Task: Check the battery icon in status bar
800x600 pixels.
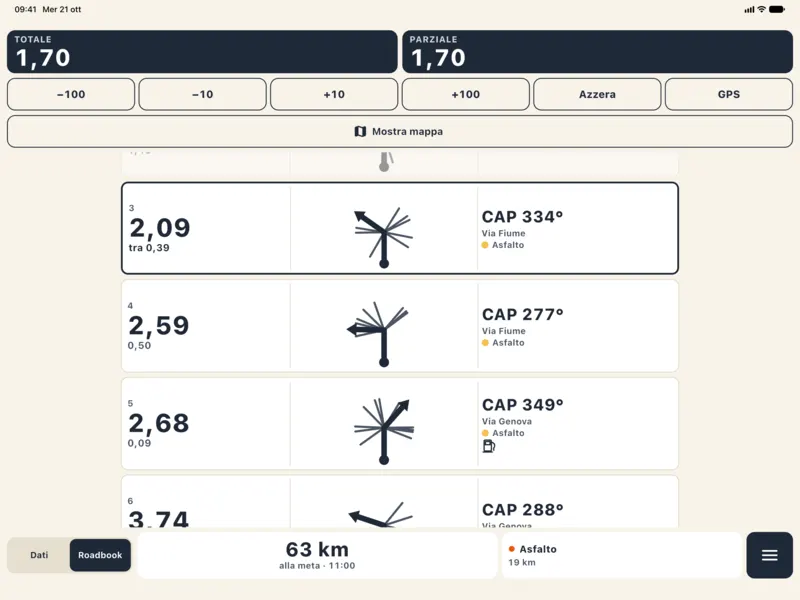Action: [x=777, y=9]
